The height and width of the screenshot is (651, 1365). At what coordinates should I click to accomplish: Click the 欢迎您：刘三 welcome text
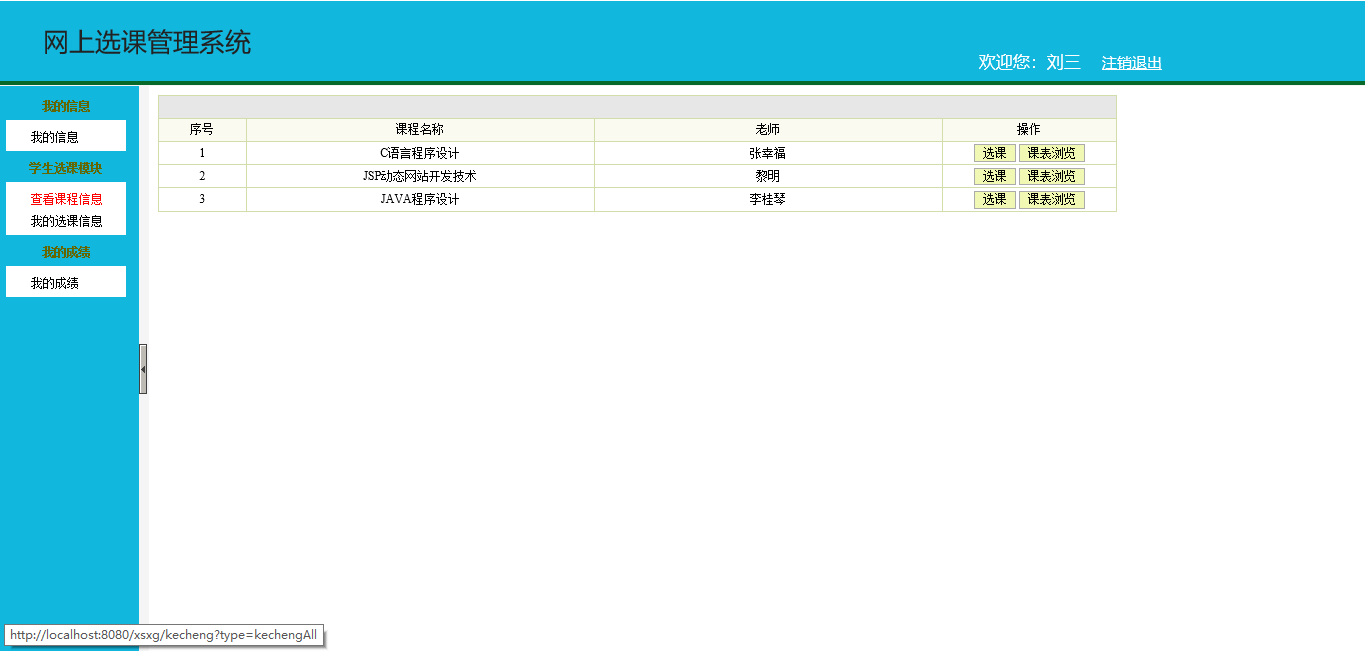[1029, 62]
